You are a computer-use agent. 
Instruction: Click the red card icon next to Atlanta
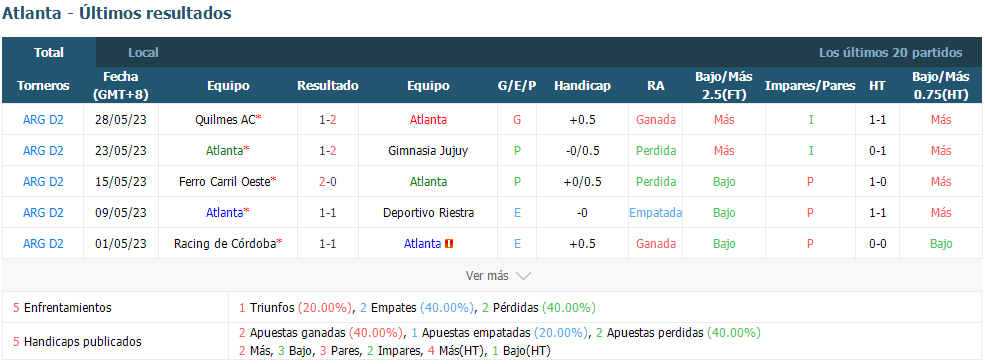click(449, 244)
